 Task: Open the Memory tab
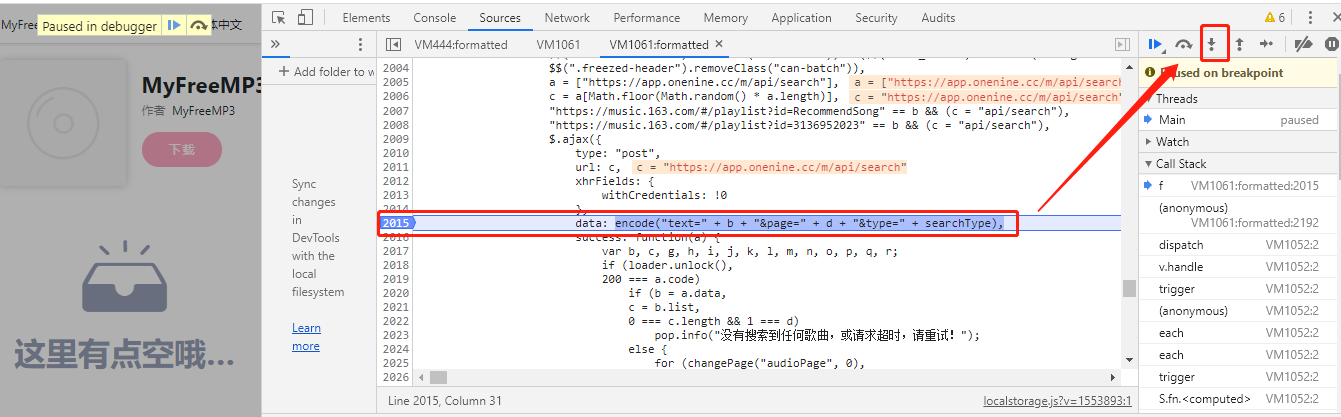725,17
